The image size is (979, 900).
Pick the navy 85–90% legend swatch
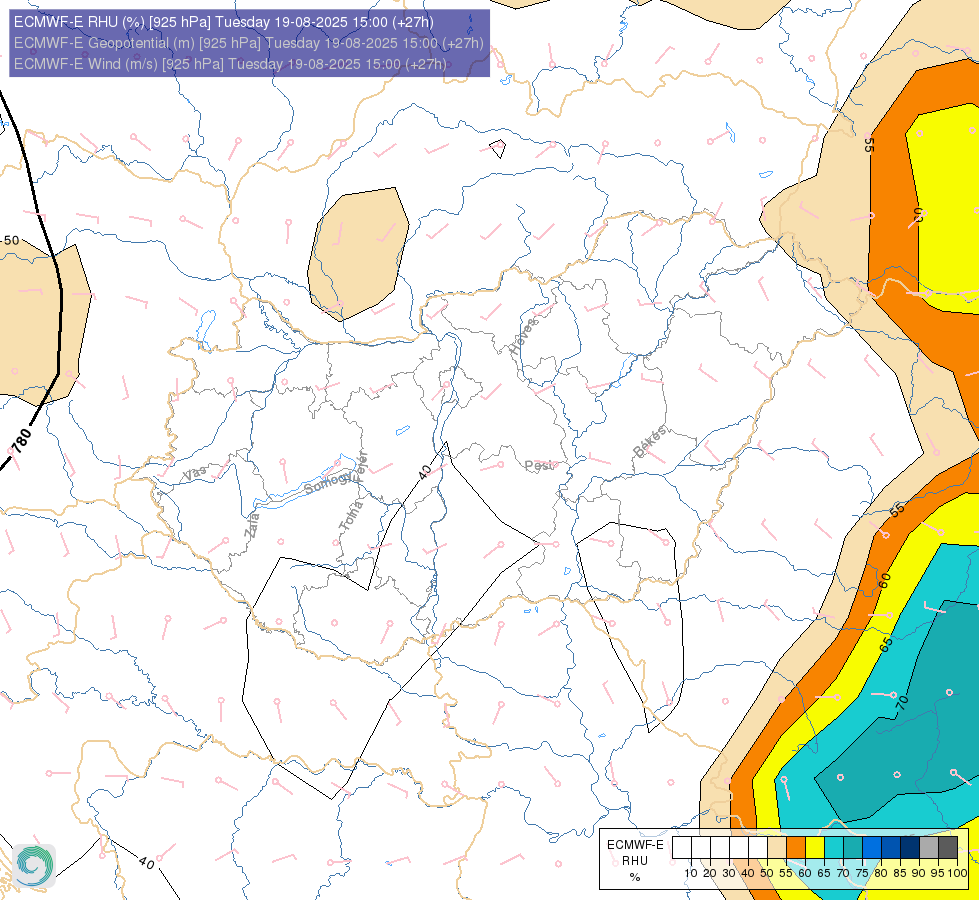(x=910, y=848)
